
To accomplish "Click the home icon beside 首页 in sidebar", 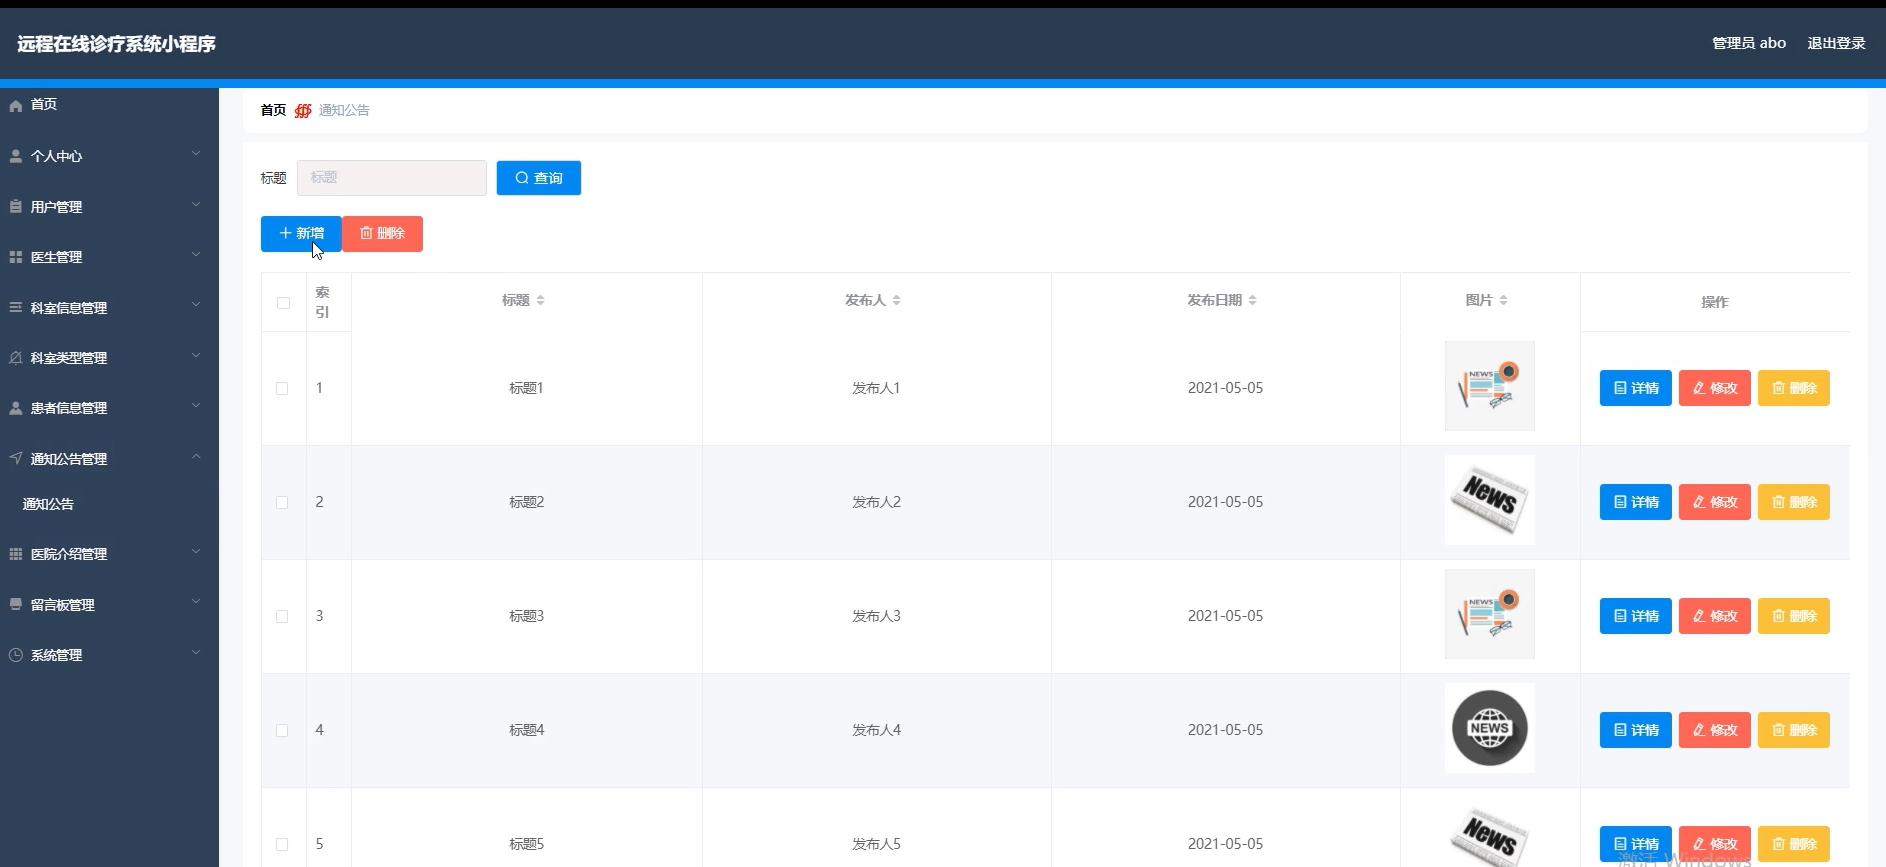I will (16, 105).
